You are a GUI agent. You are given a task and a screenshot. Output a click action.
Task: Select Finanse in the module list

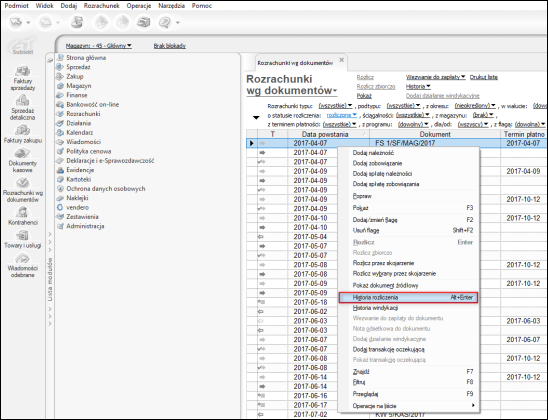[x=77, y=95]
